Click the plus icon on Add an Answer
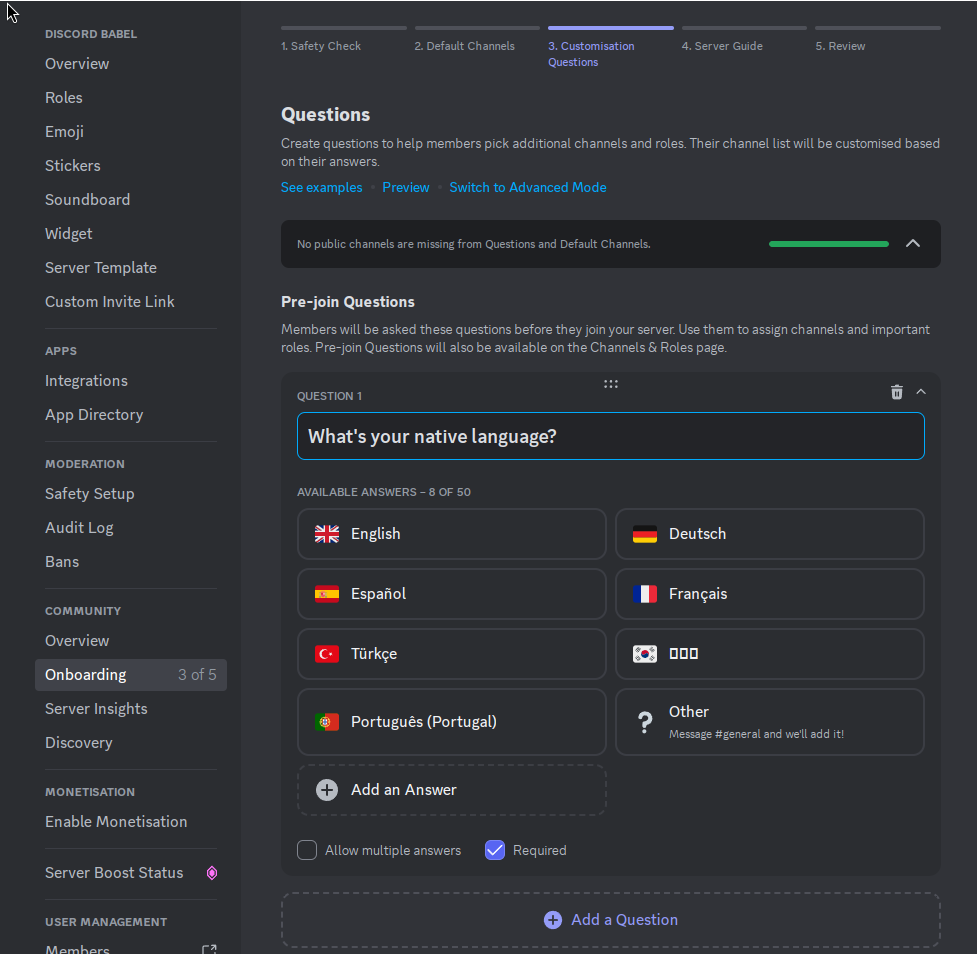The width and height of the screenshot is (977, 954). 326,789
